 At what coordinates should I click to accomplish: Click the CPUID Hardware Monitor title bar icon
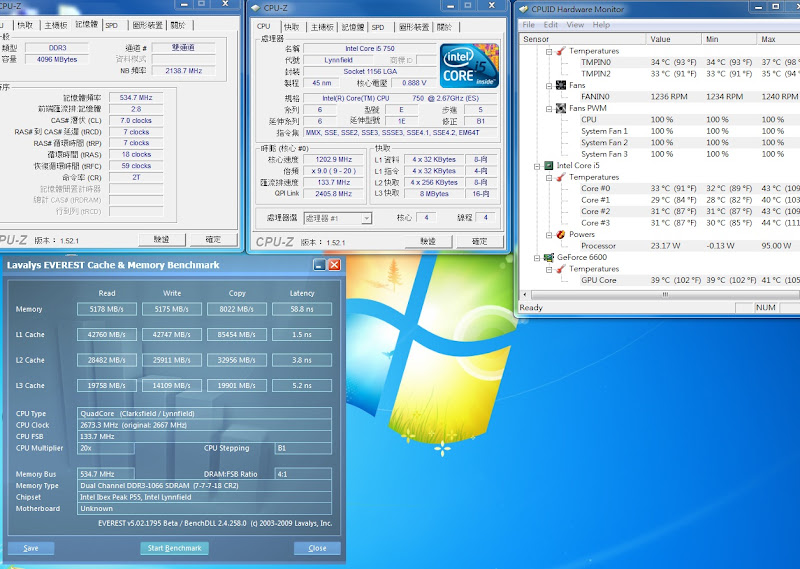(523, 9)
